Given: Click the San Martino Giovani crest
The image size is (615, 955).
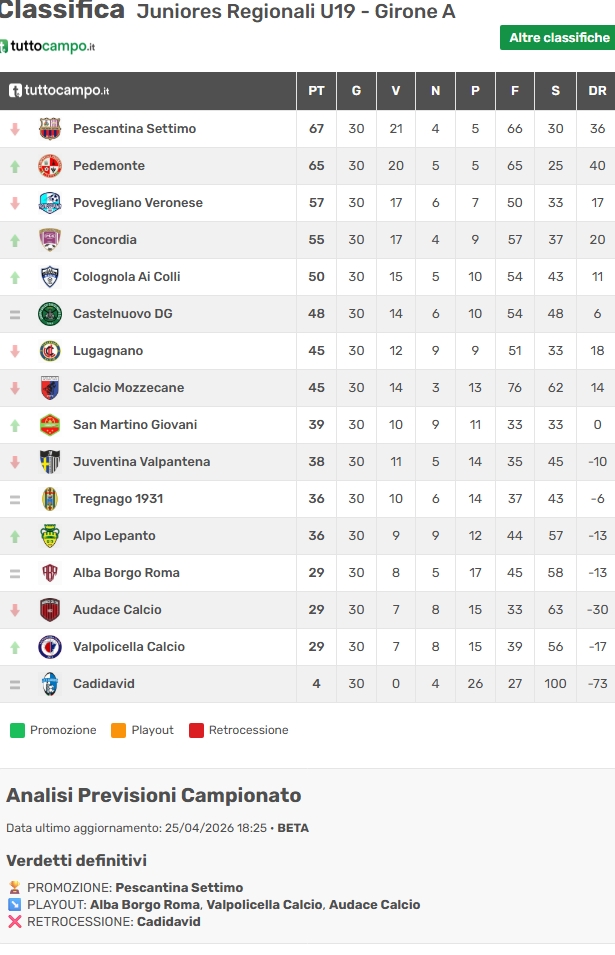Looking at the screenshot, I should coord(50,425).
